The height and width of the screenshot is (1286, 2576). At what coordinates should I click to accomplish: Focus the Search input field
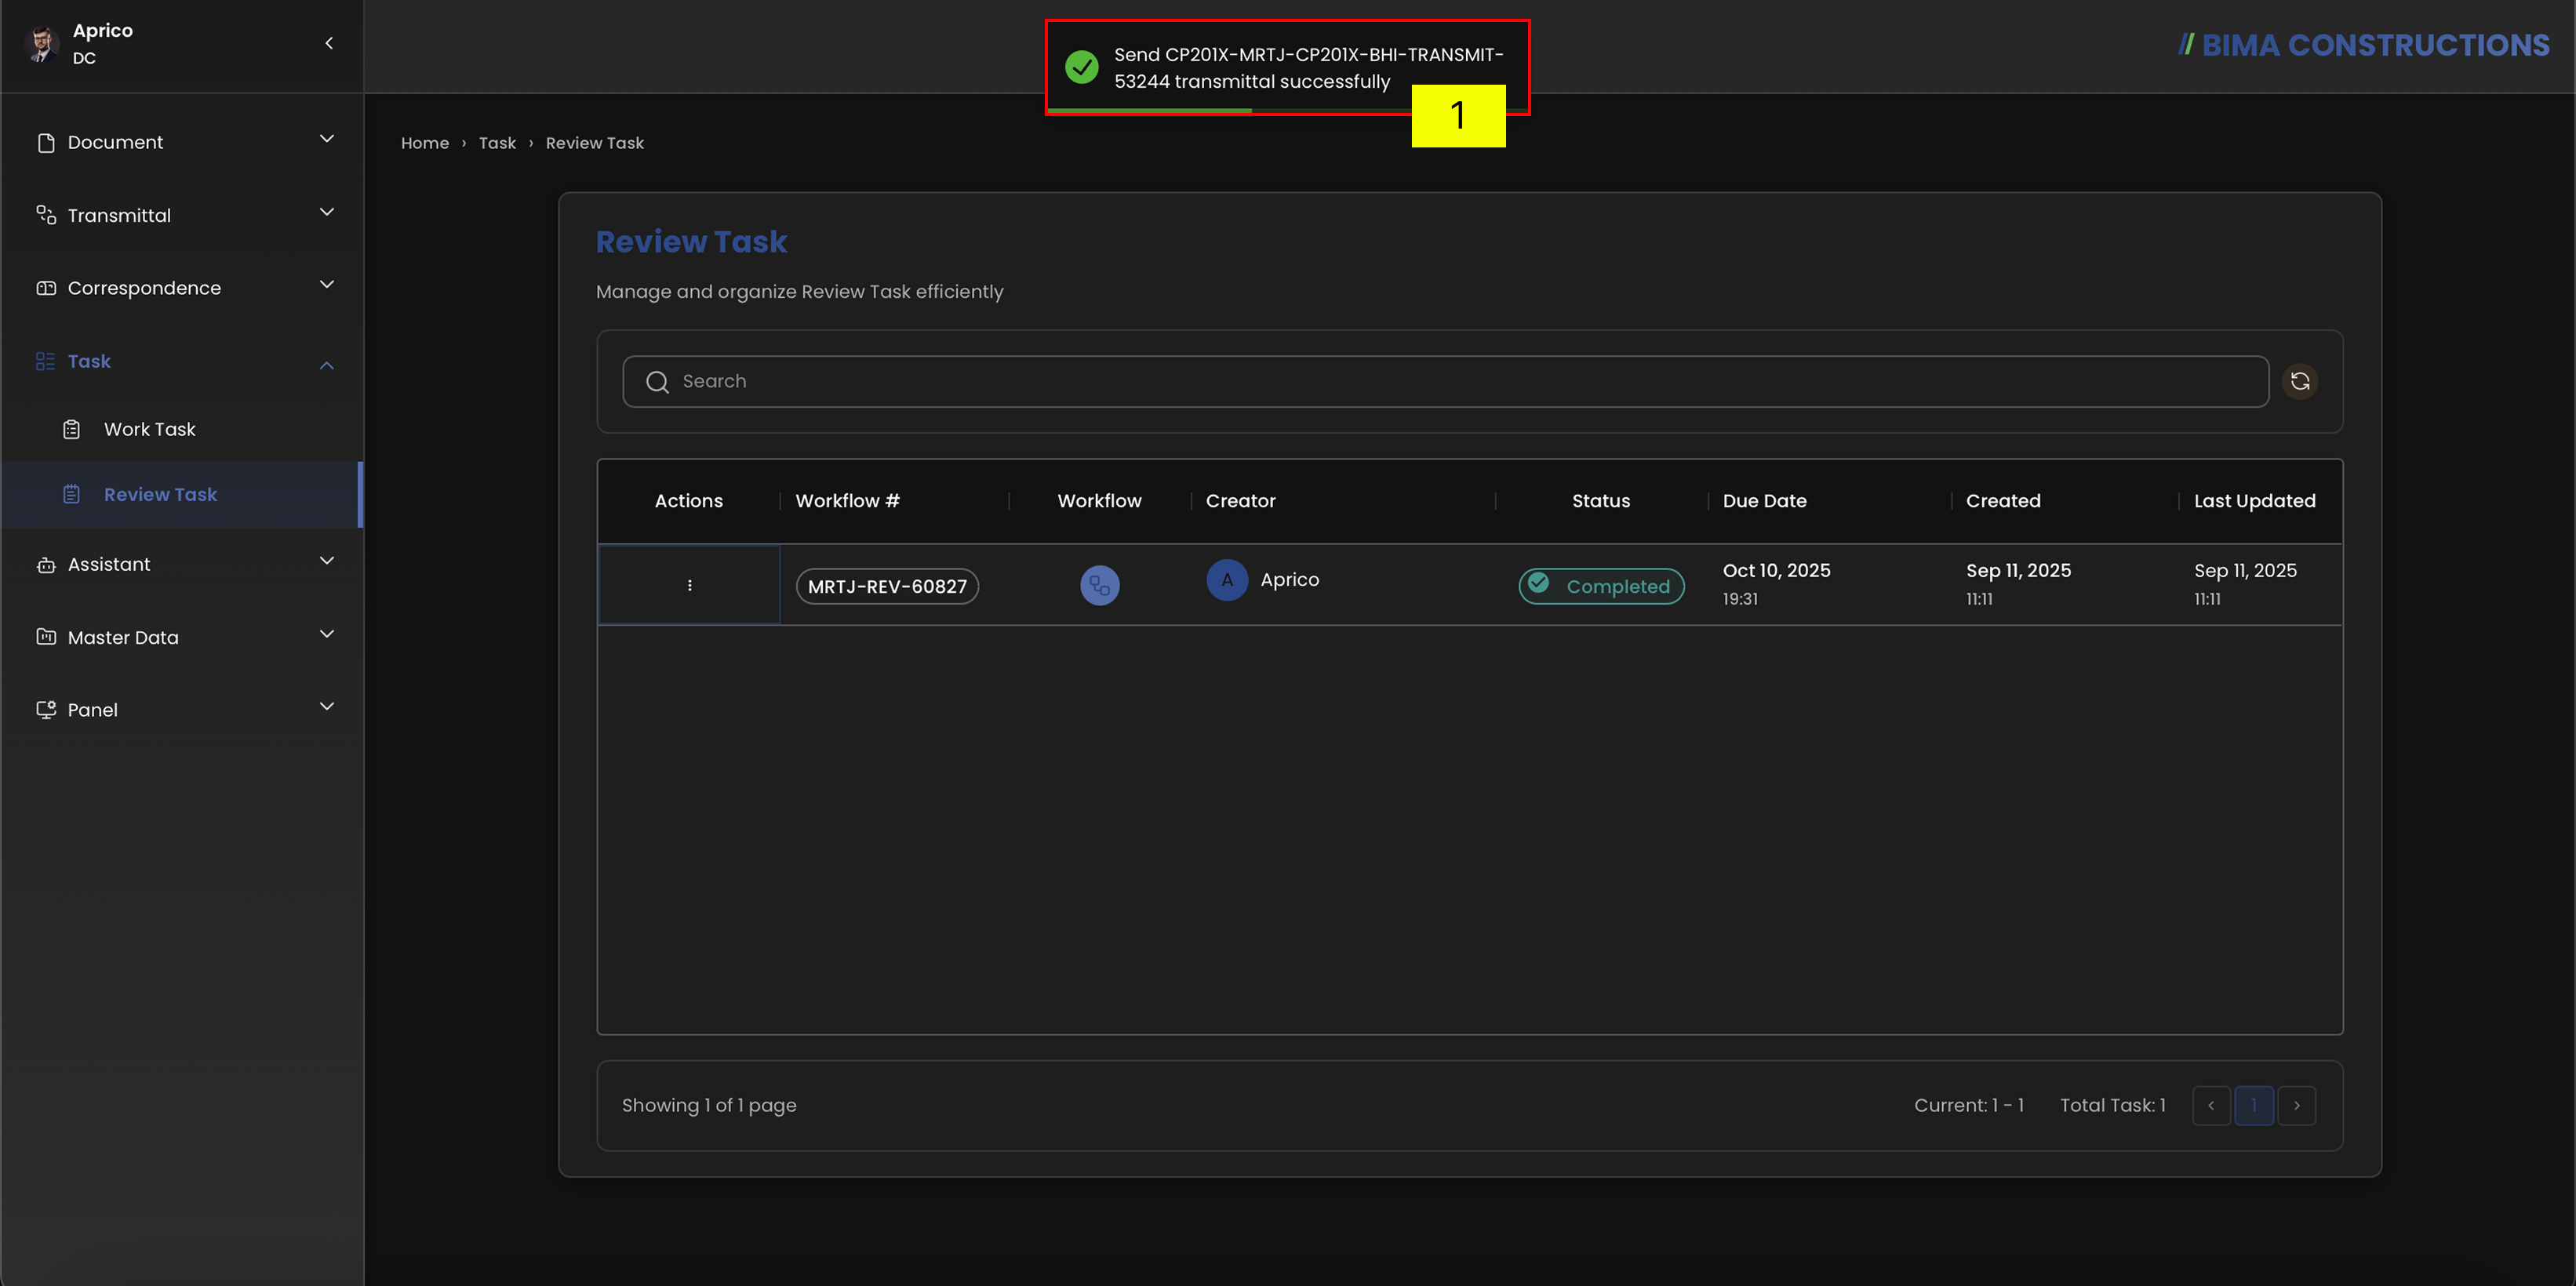pyautogui.click(x=1446, y=382)
